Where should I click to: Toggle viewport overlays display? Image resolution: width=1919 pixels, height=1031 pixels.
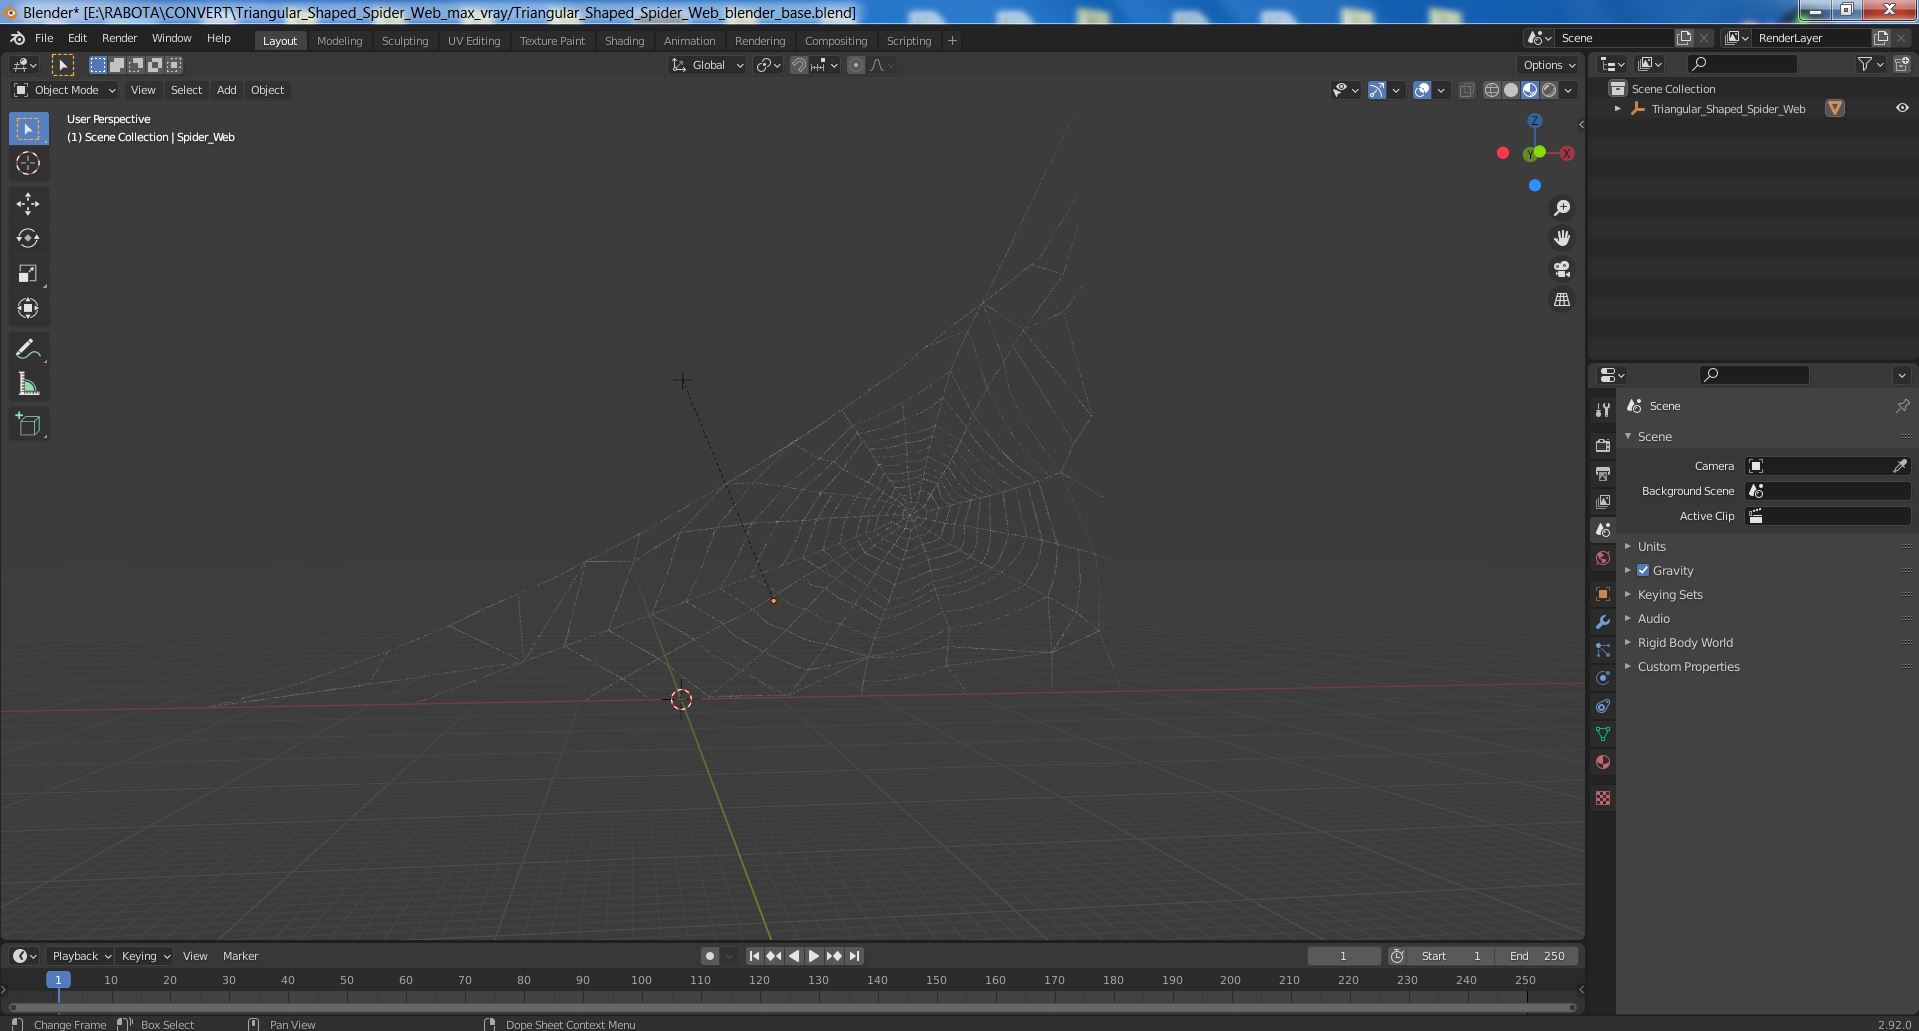pyautogui.click(x=1422, y=90)
